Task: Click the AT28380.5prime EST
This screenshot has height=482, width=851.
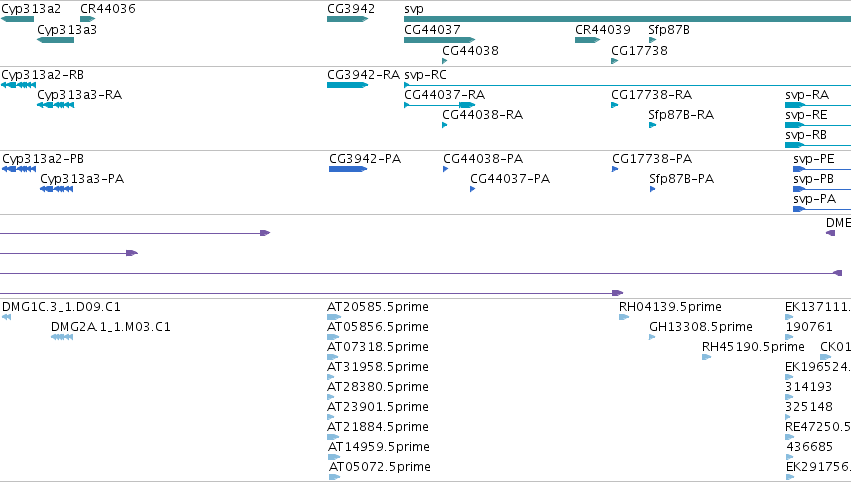Action: [x=331, y=397]
